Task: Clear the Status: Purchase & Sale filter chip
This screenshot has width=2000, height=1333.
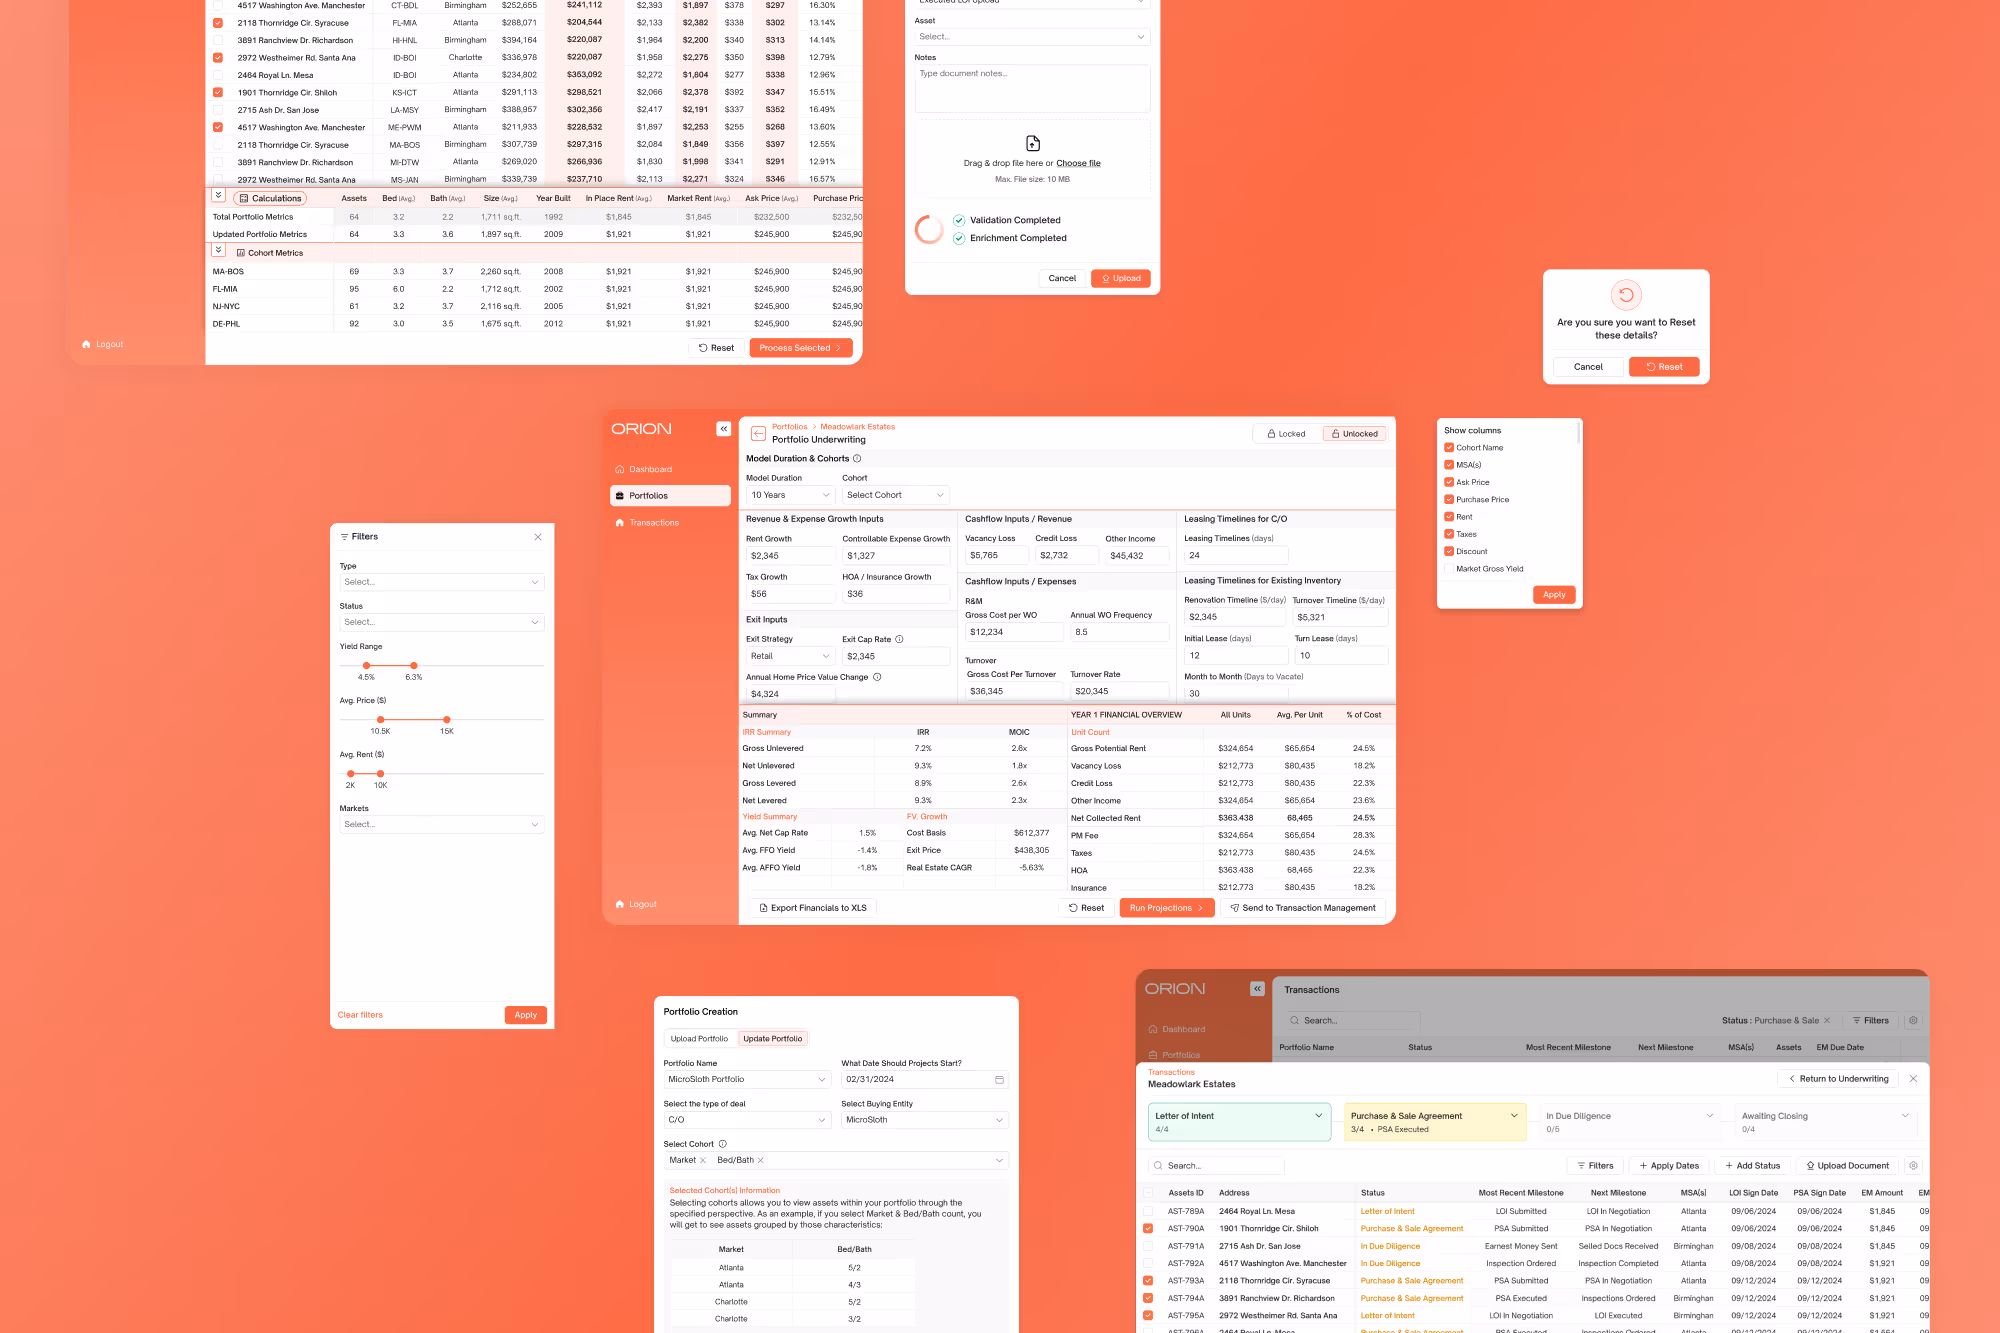Action: (1827, 1021)
